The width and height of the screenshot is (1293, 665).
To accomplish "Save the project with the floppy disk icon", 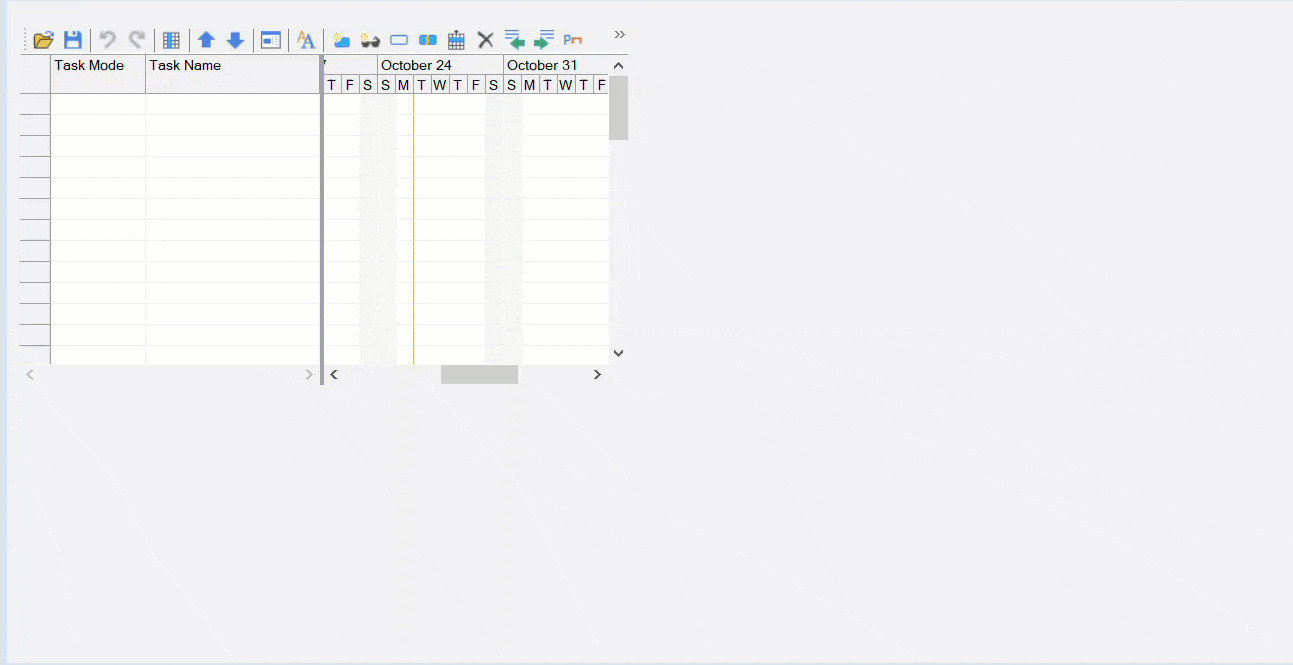I will [73, 40].
